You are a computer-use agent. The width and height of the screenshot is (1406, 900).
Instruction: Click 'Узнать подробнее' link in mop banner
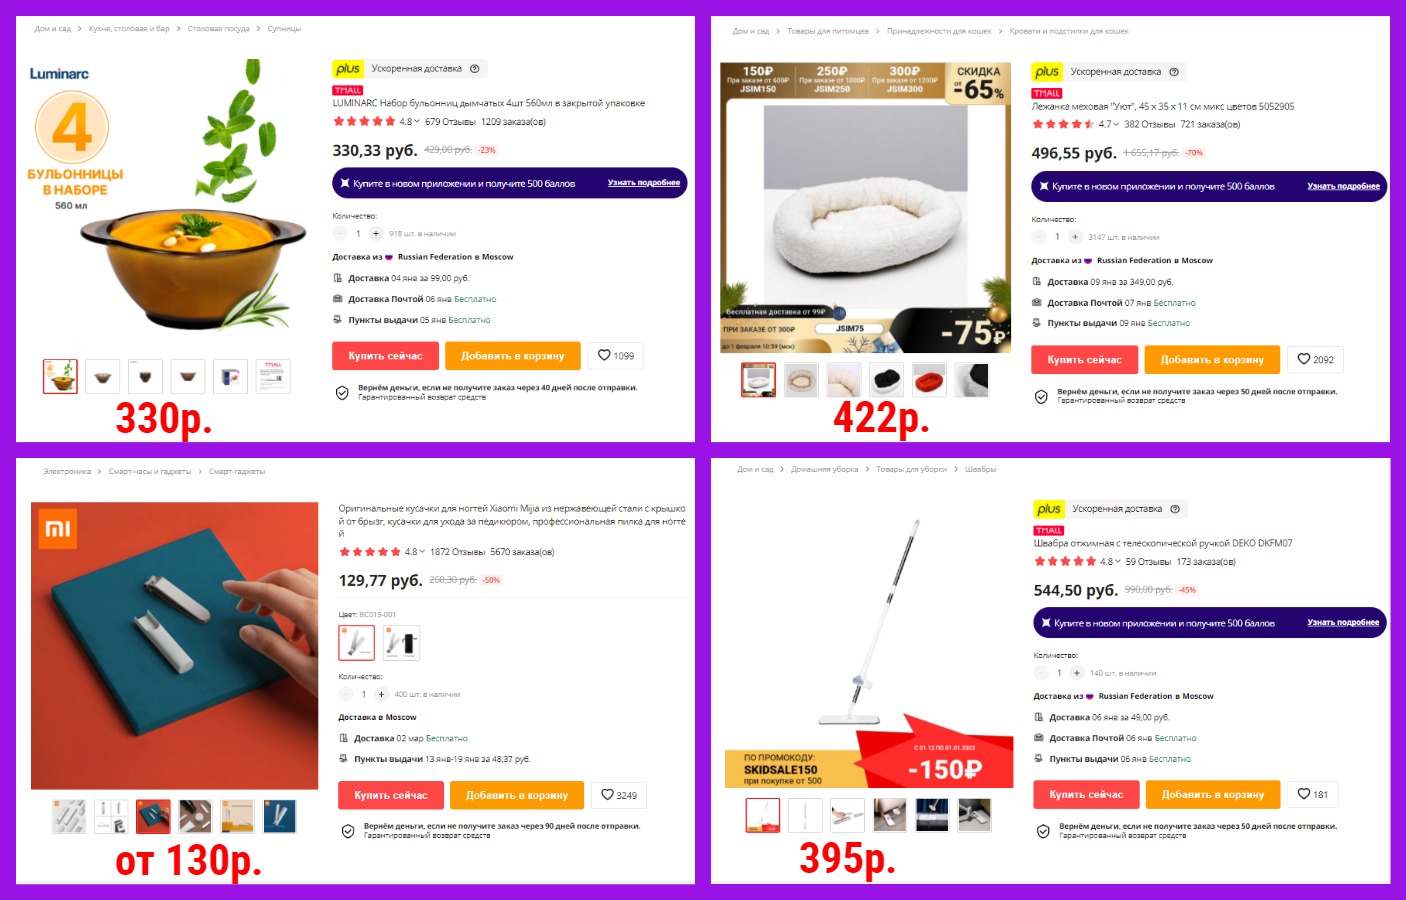click(1343, 622)
